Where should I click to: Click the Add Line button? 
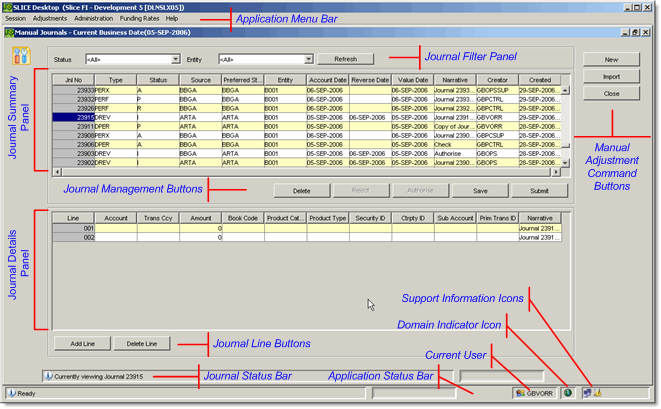(82, 344)
